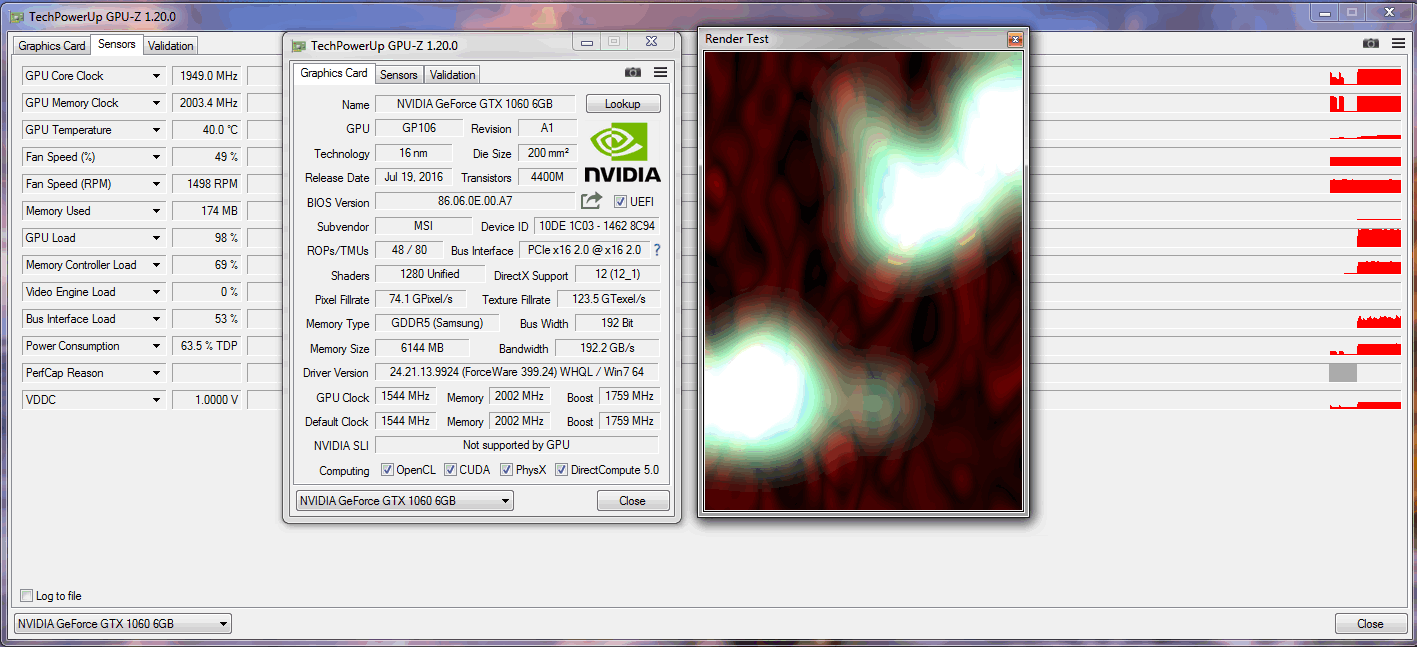
Task: Click the gray PerfCap Reason indicator bar
Action: [x=1343, y=373]
